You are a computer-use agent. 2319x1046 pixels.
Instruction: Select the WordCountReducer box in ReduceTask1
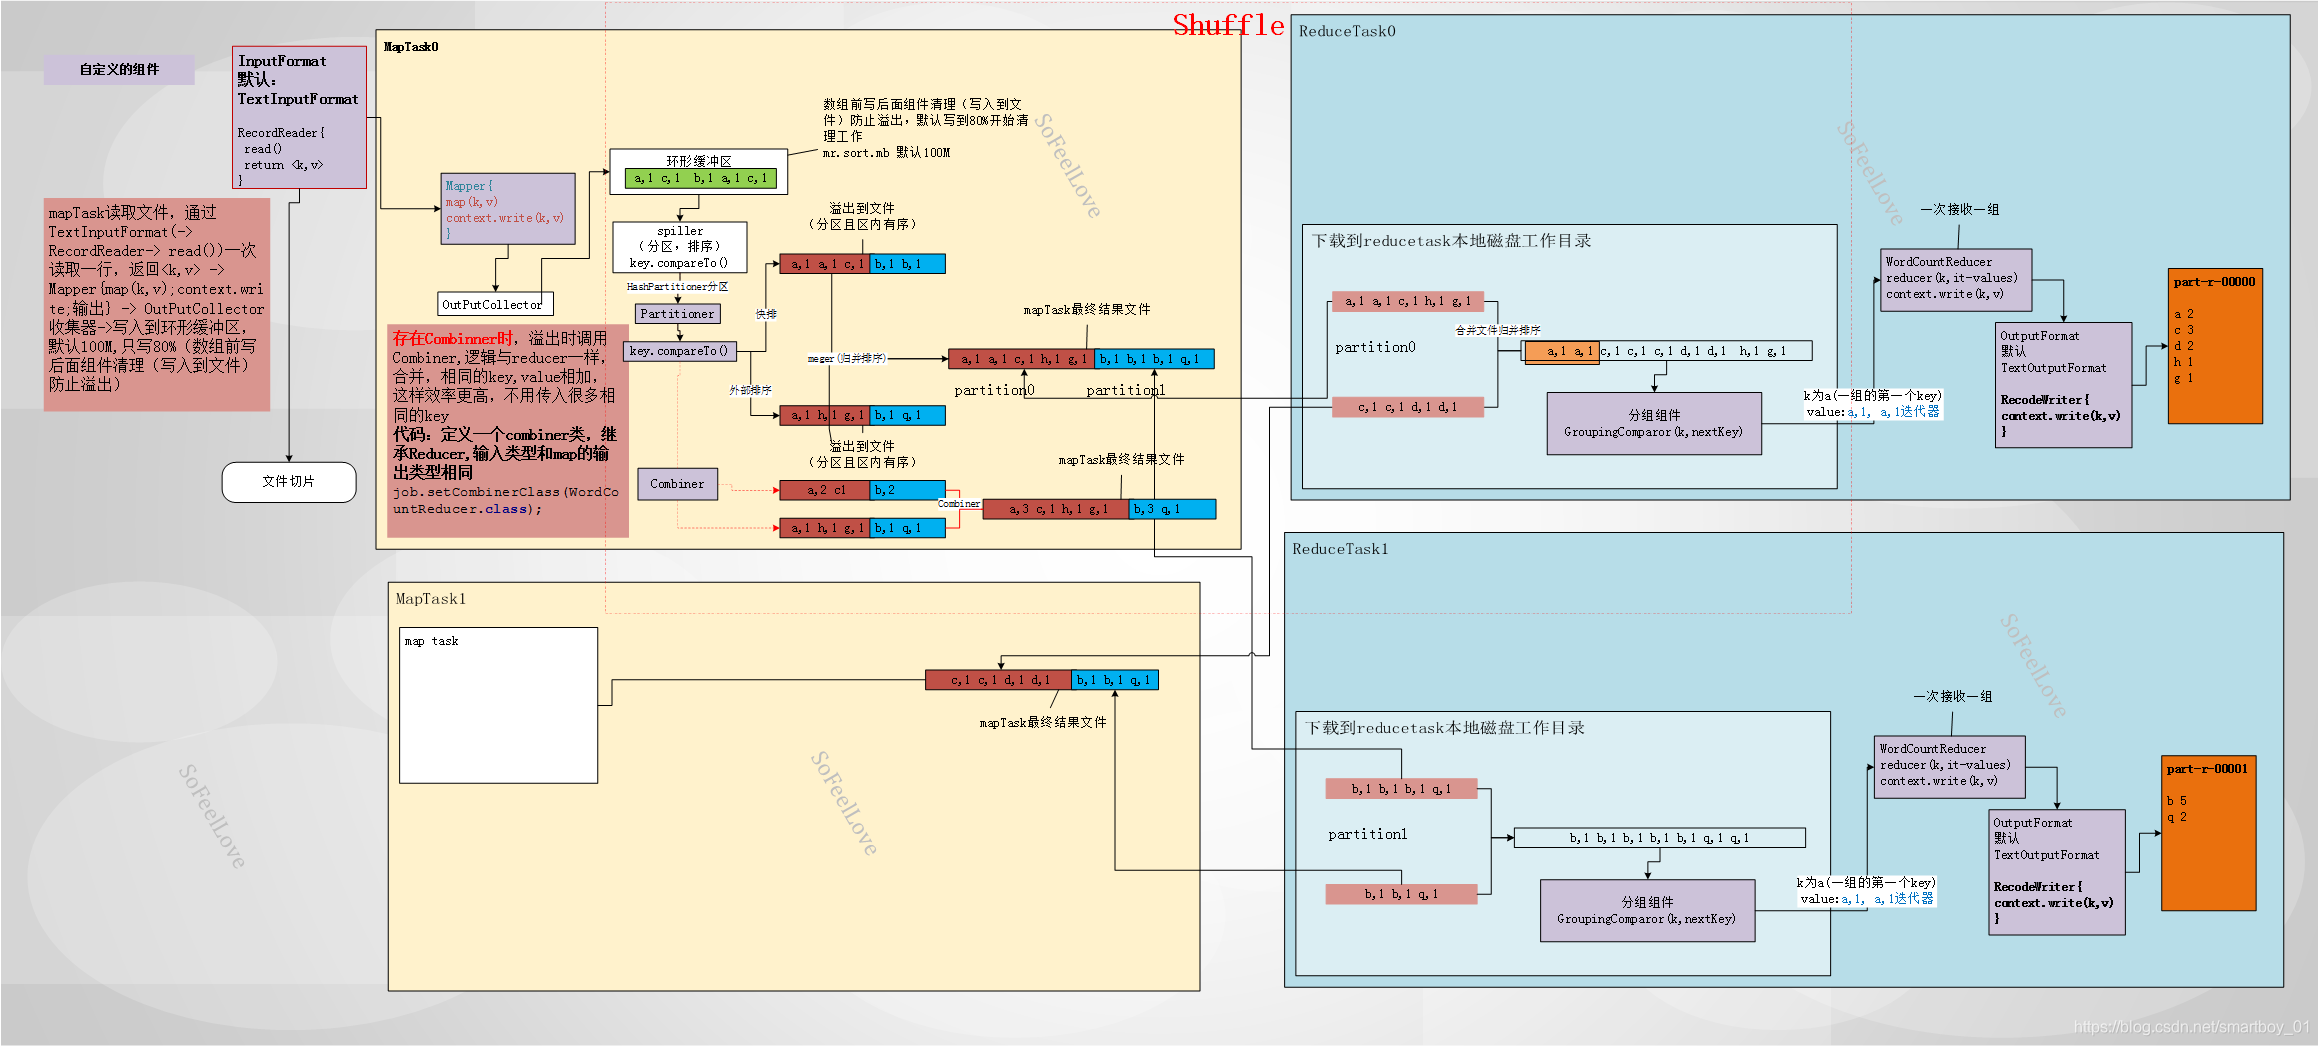pyautogui.click(x=1950, y=767)
